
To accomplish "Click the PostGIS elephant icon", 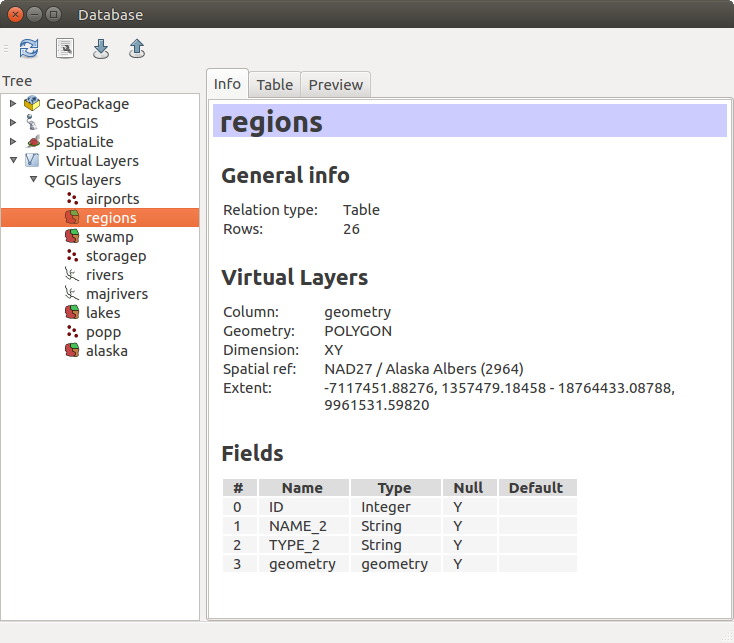I will (x=33, y=123).
